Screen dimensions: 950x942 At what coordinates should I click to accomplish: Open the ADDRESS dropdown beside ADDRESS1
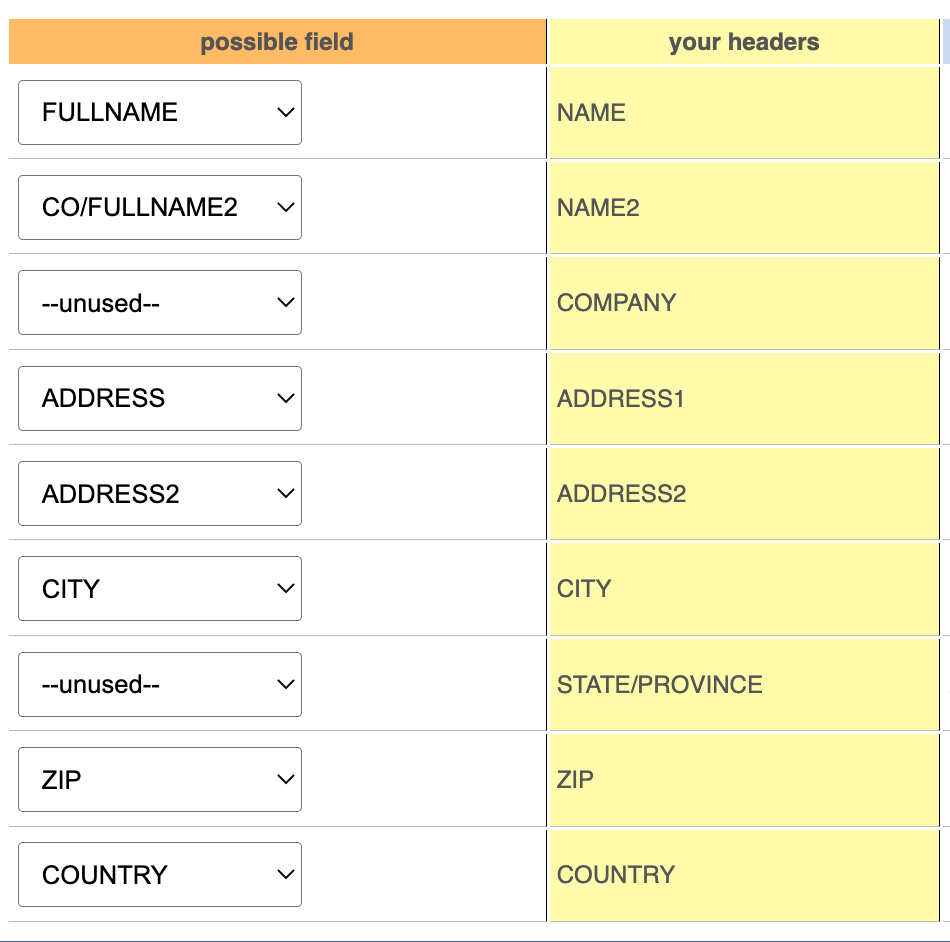pyautogui.click(x=160, y=398)
